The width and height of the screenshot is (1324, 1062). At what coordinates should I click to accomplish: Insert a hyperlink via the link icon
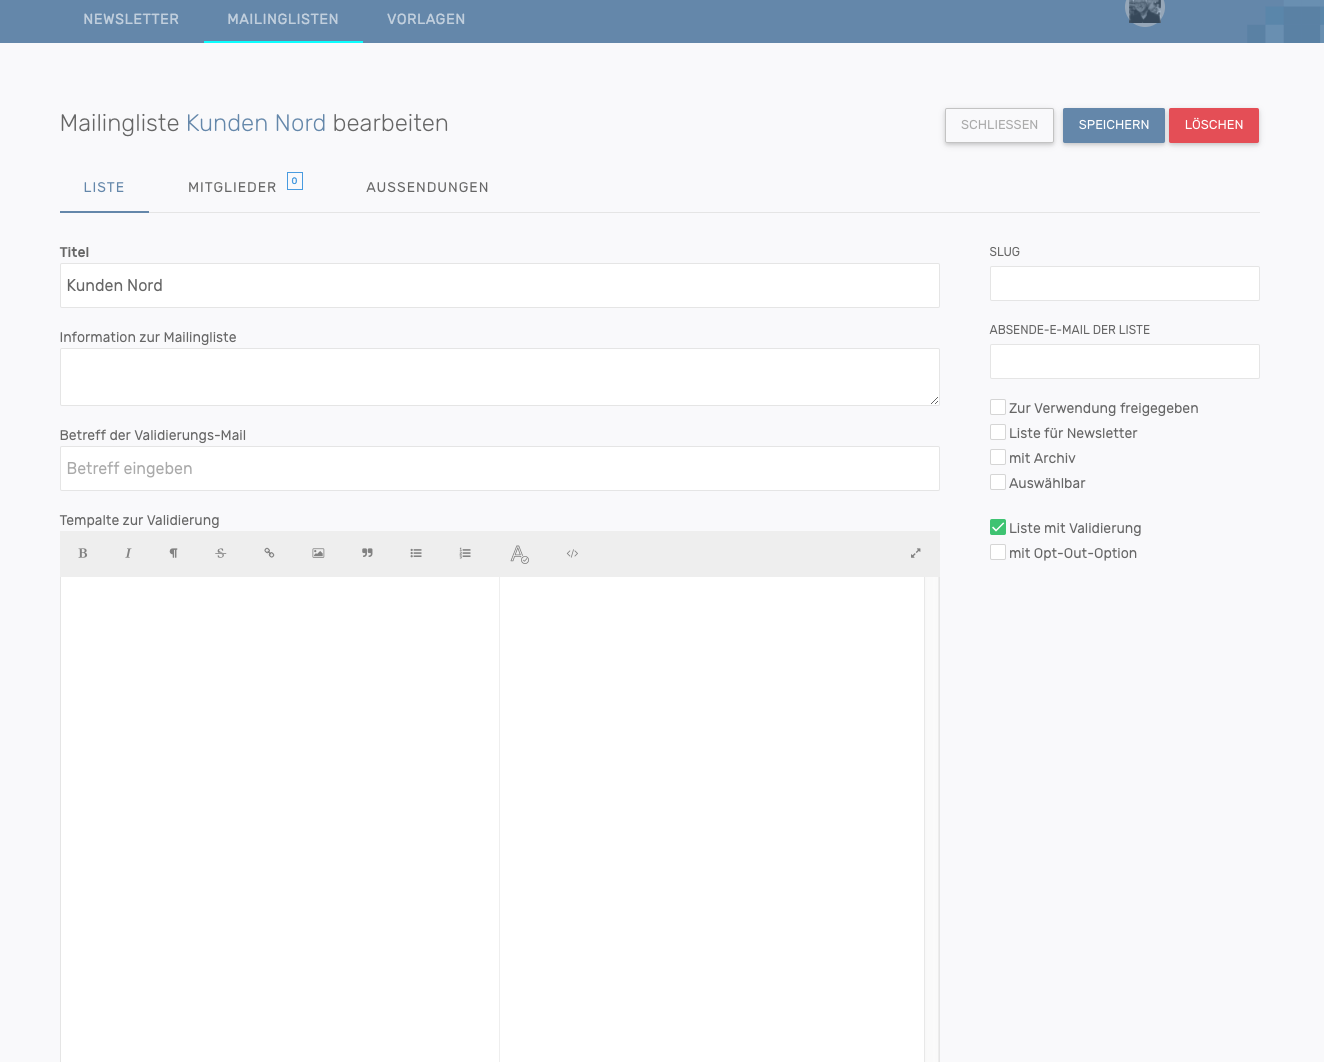269,553
